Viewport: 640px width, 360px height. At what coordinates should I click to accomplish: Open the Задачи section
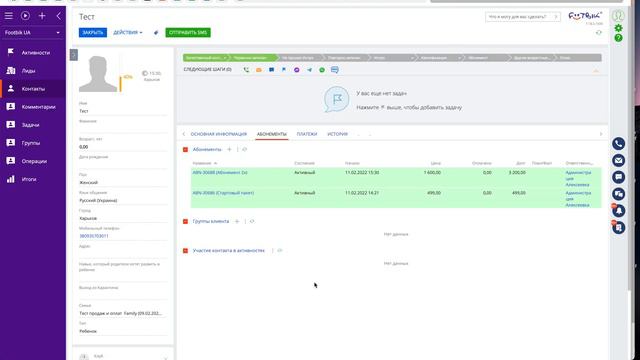pyautogui.click(x=33, y=125)
